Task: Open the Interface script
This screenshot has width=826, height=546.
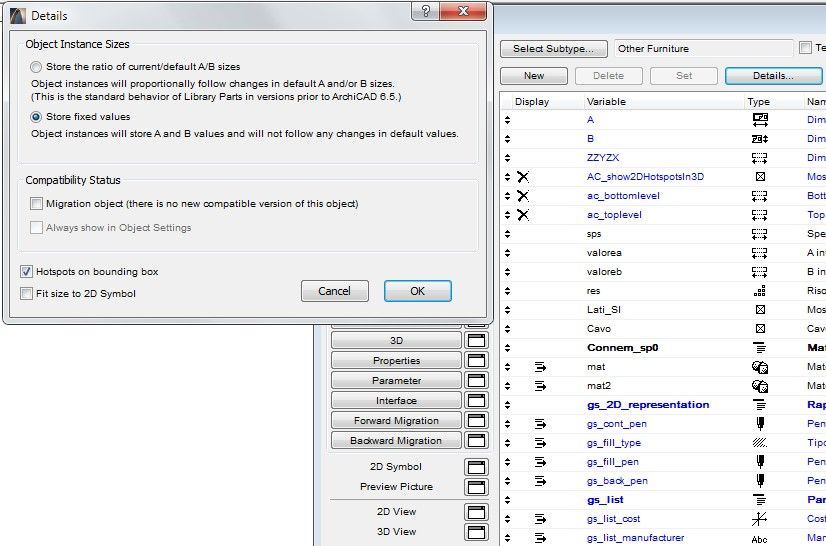Action: coord(396,401)
